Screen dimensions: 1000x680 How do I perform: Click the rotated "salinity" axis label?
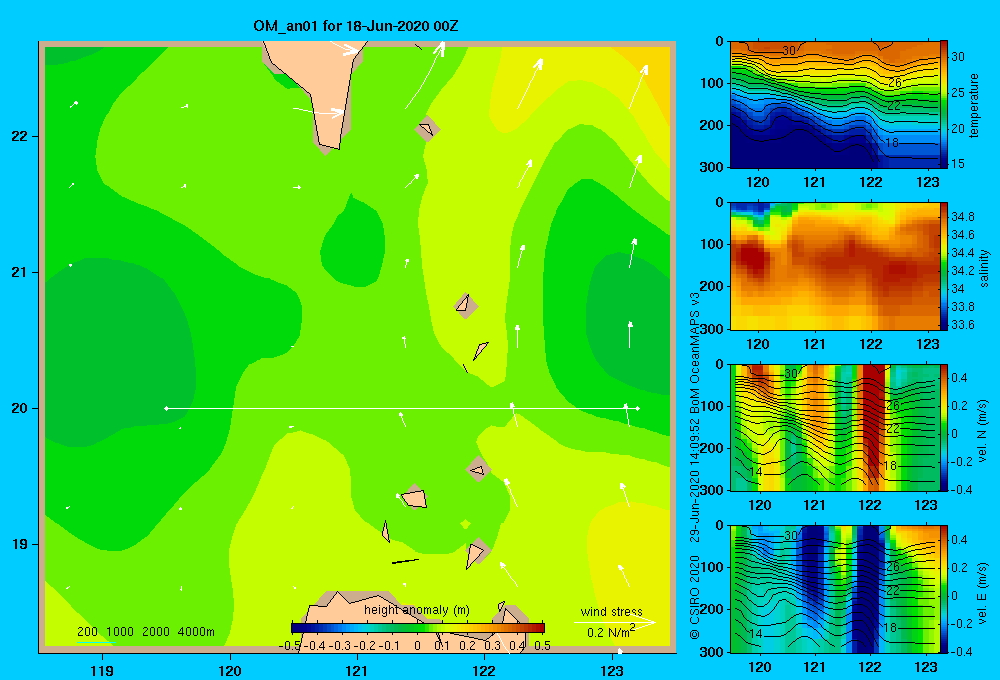click(984, 268)
